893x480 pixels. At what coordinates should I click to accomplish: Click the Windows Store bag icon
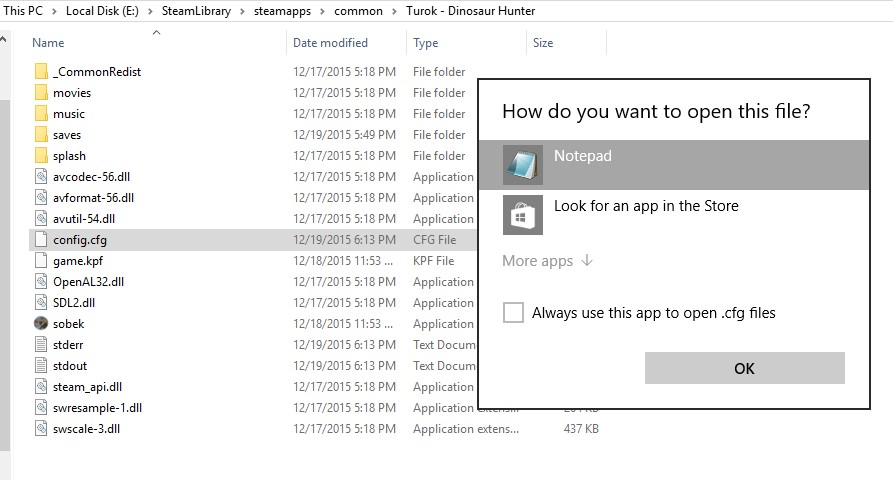(x=523, y=214)
